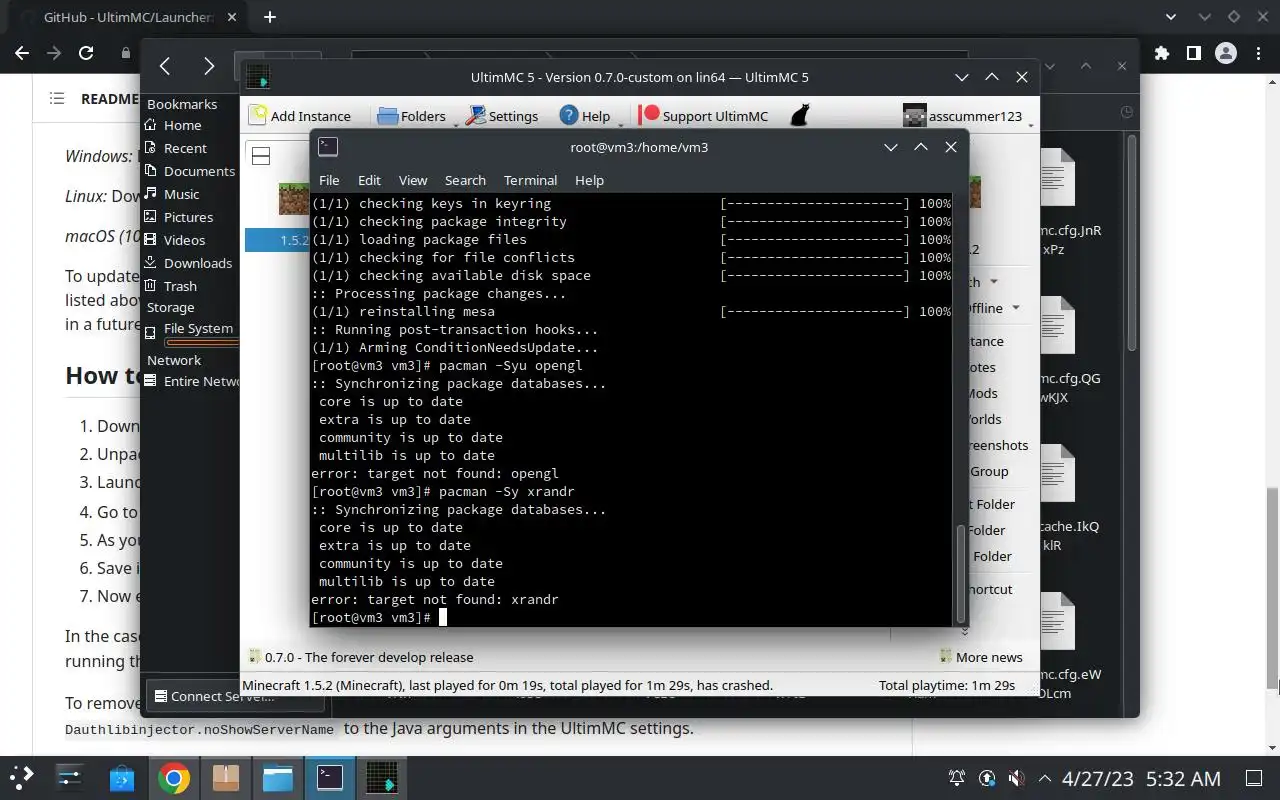The image size is (1280, 800).
Task: Open the terminal File menu
Action: coord(329,180)
